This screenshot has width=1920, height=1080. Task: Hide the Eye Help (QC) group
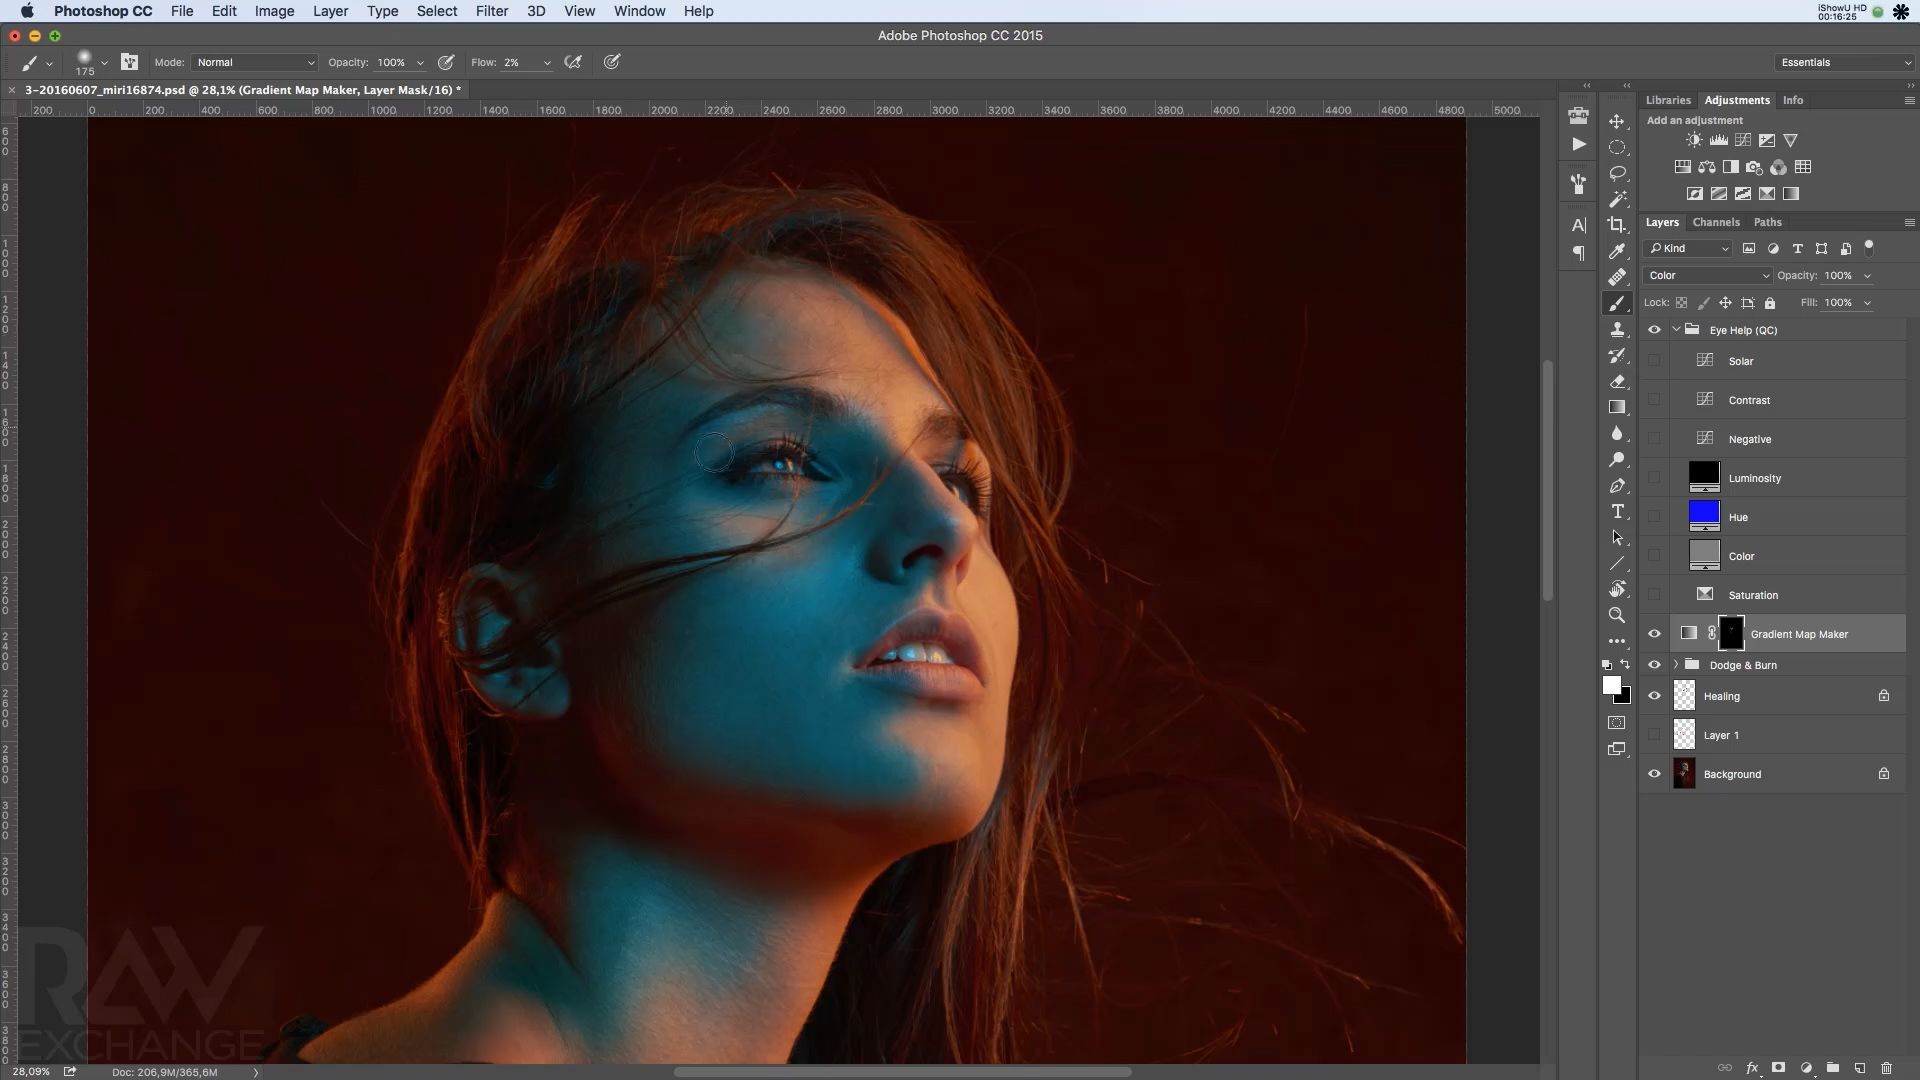[1654, 330]
